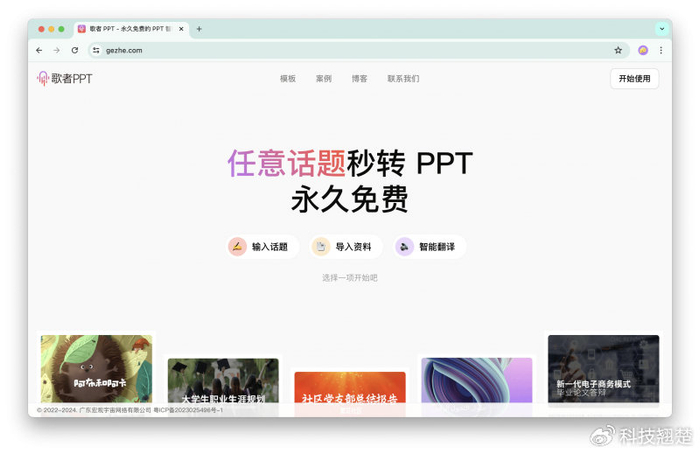Close the 歌者 PPT browser tab
Viewport: 700px width, 454px height.
point(181,29)
